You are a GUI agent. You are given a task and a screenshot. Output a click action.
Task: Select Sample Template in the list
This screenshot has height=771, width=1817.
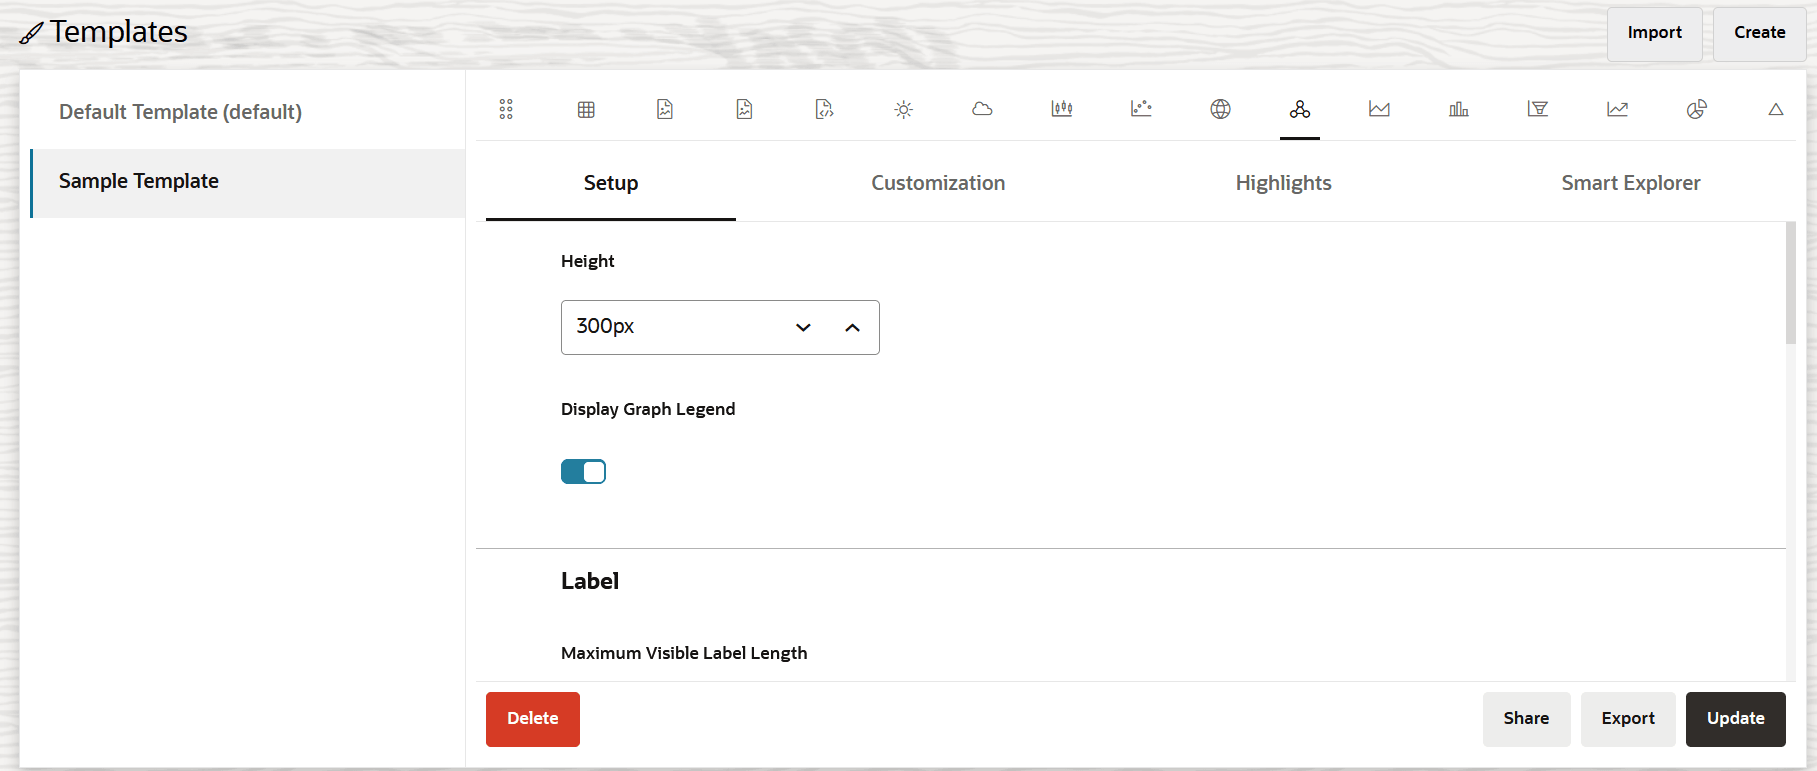pyautogui.click(x=248, y=182)
